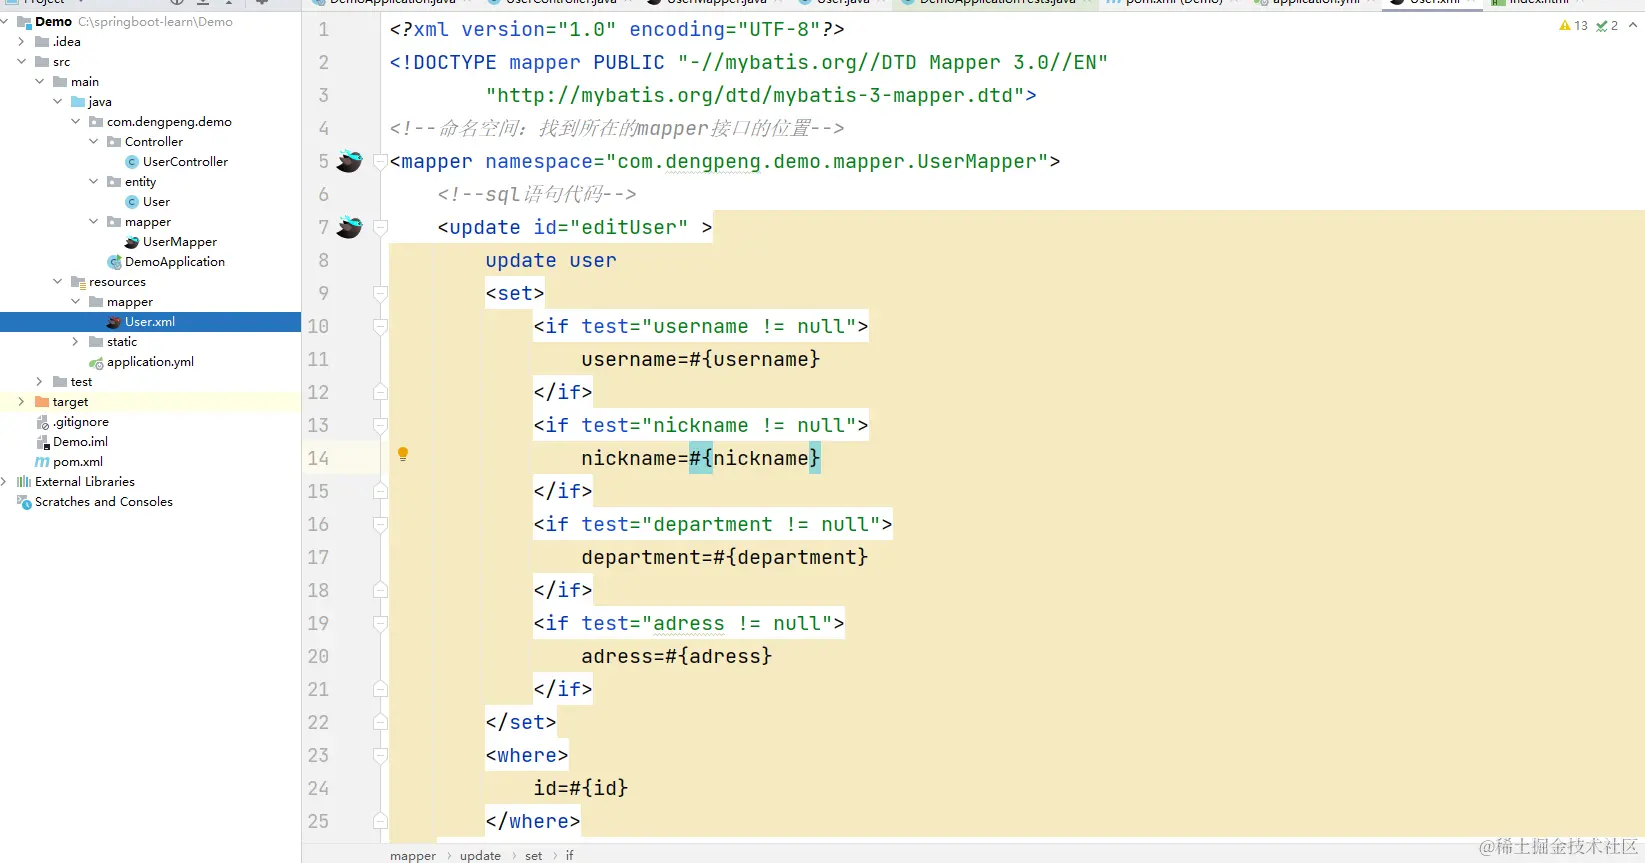Screen dimensions: 1645x863
Task: Click the mapper breadcrumb at the bottom
Action: (x=413, y=856)
